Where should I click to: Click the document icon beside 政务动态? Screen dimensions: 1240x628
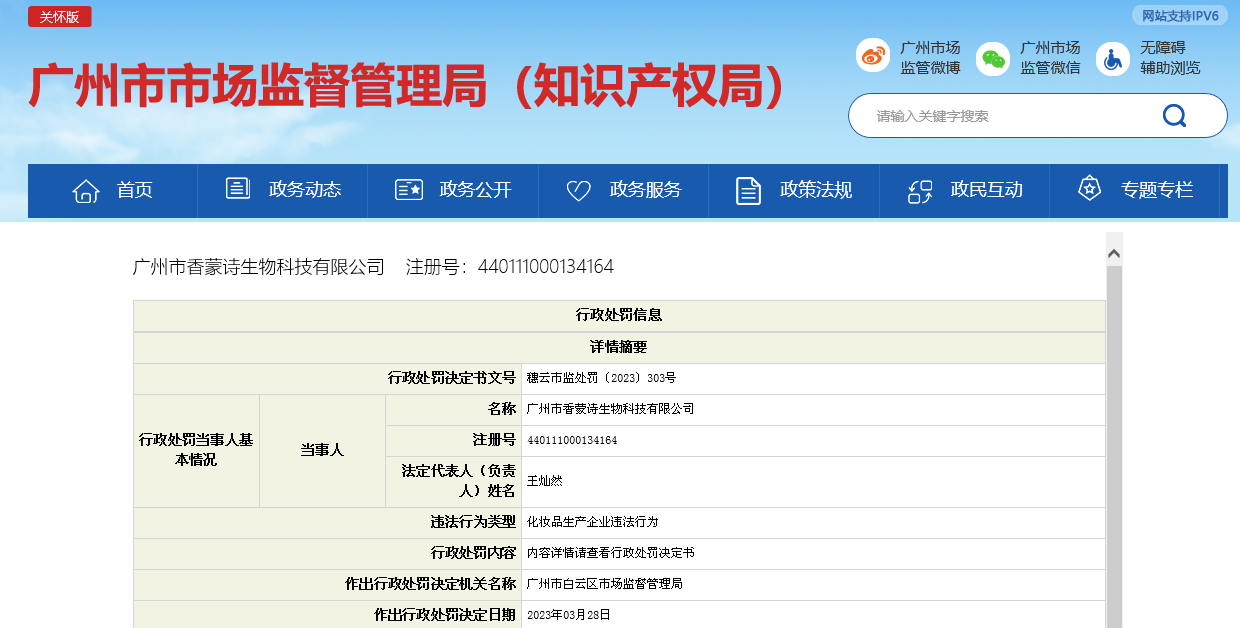coord(238,188)
